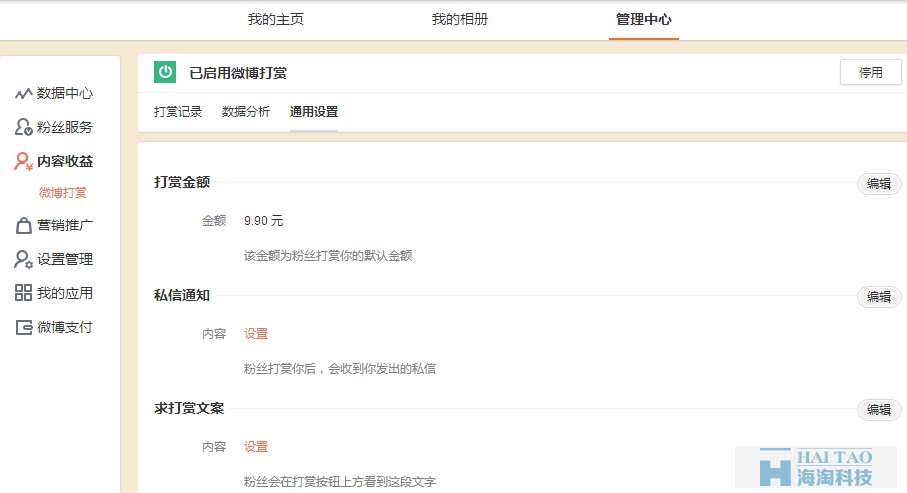The width and height of the screenshot is (907, 493).
Task: Click text 该金额为粉丝打赏你的默认金额
Action: click(328, 256)
